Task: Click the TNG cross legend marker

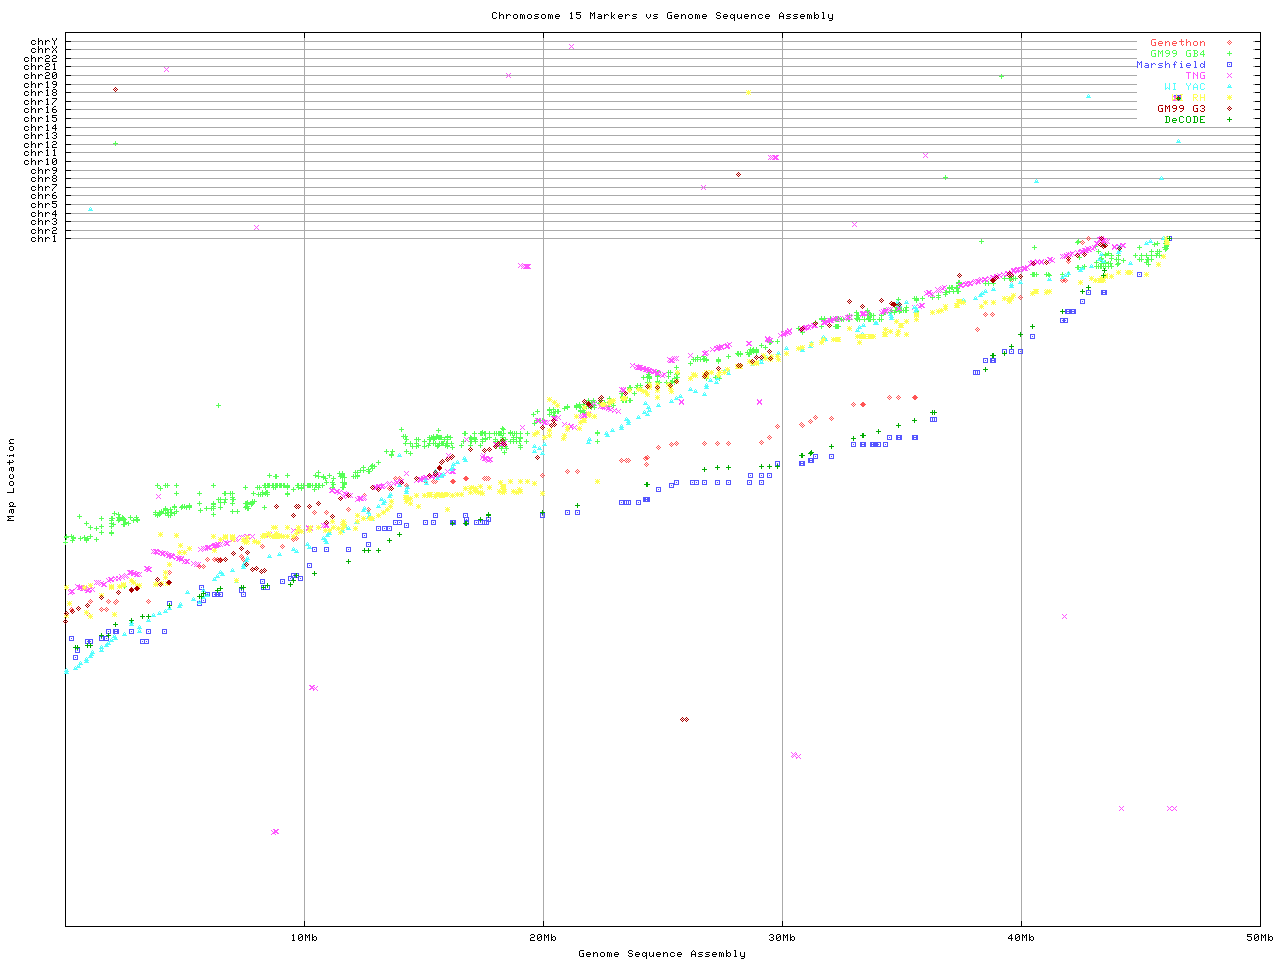Action: point(1229,76)
